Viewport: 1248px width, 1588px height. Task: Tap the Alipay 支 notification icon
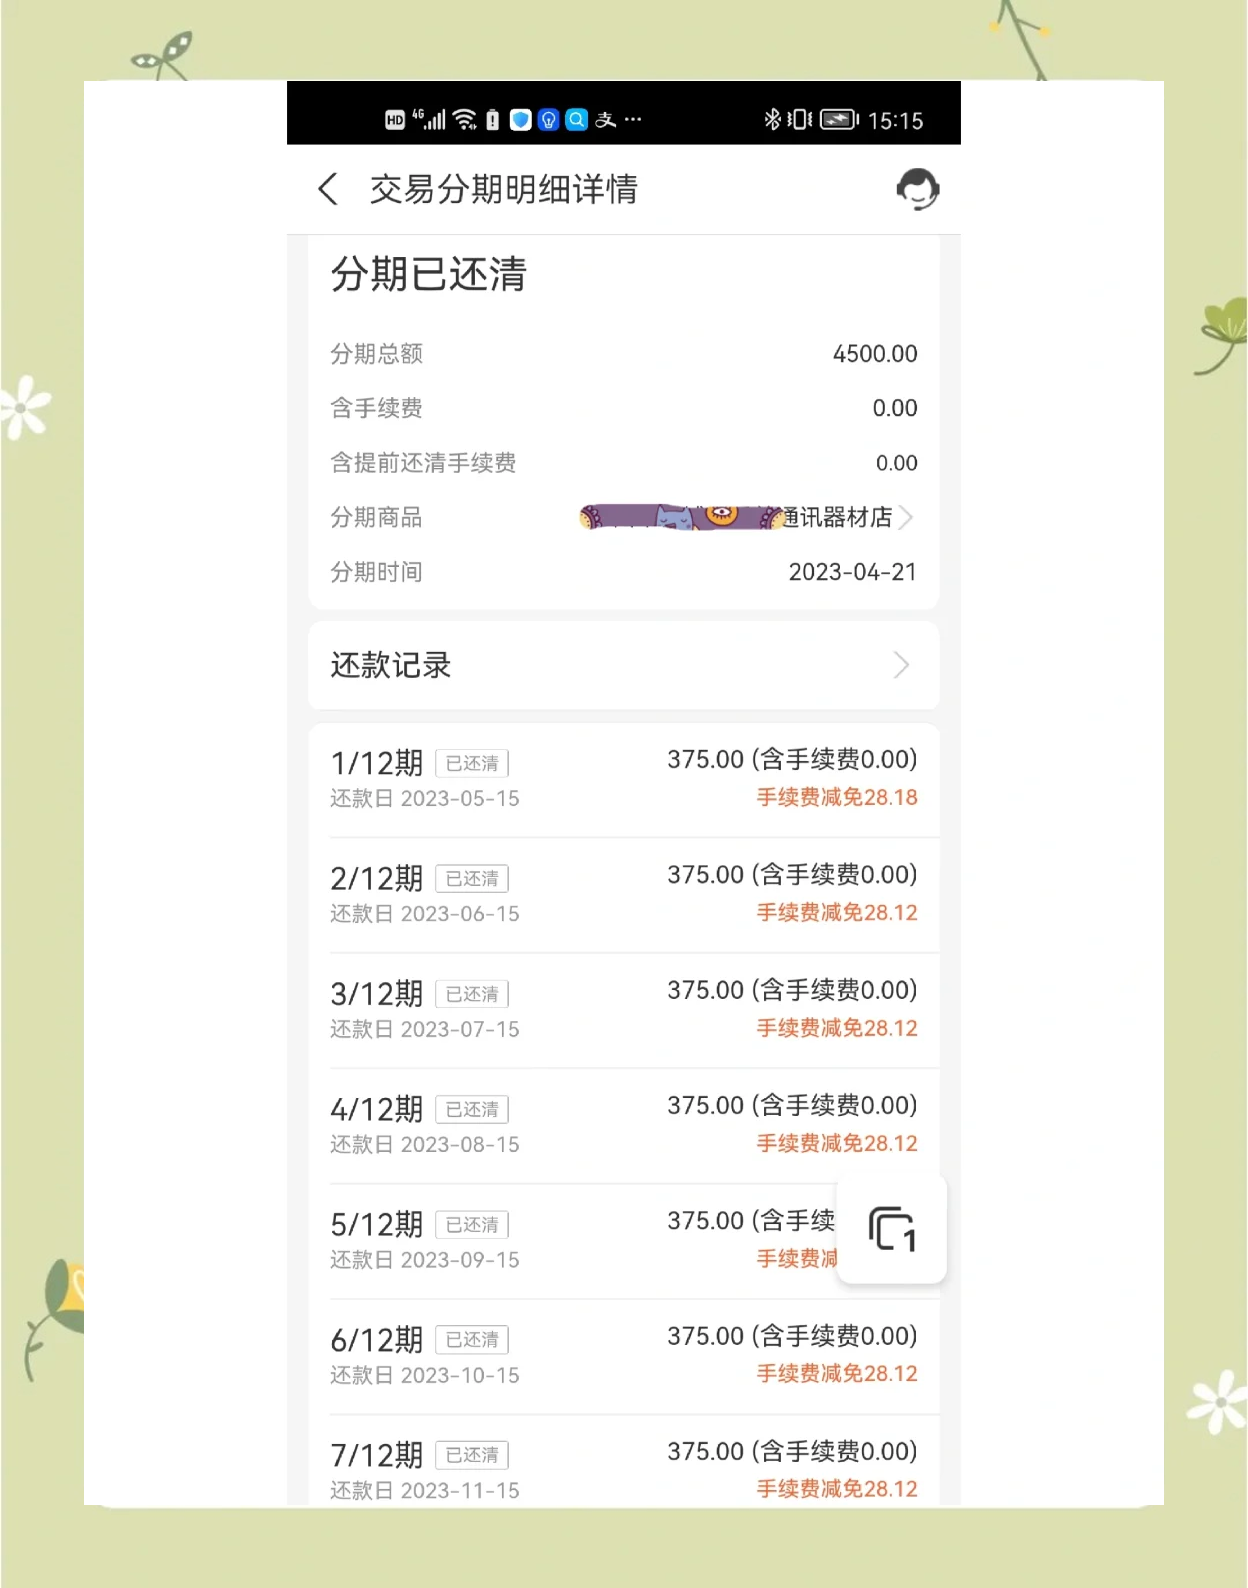tap(605, 120)
